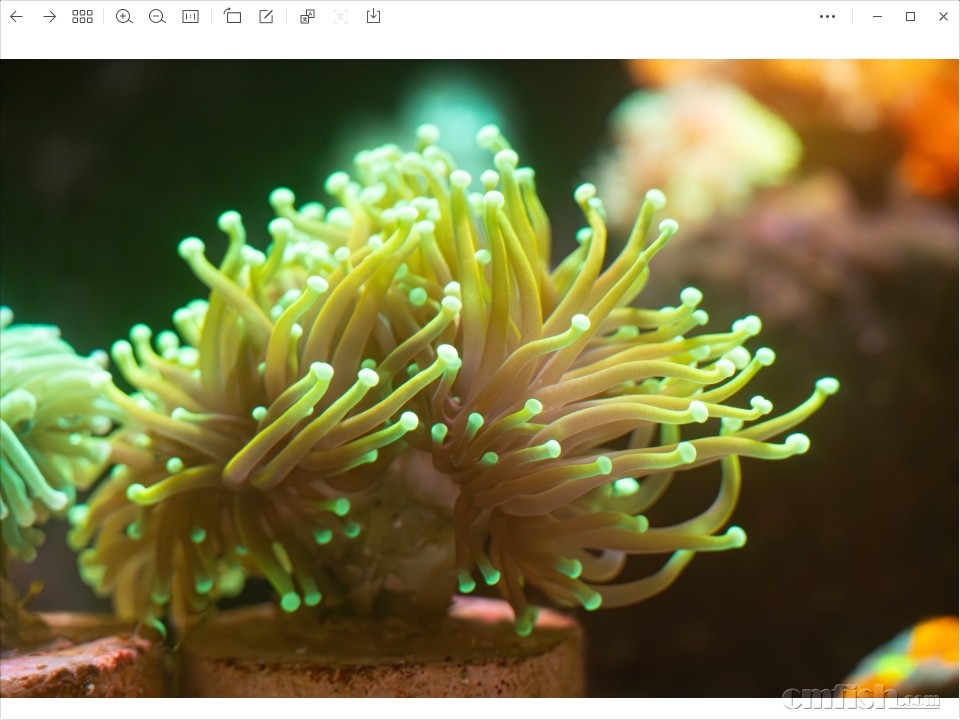
Task: Click the greyed-out text recognition icon
Action: pos(341,16)
